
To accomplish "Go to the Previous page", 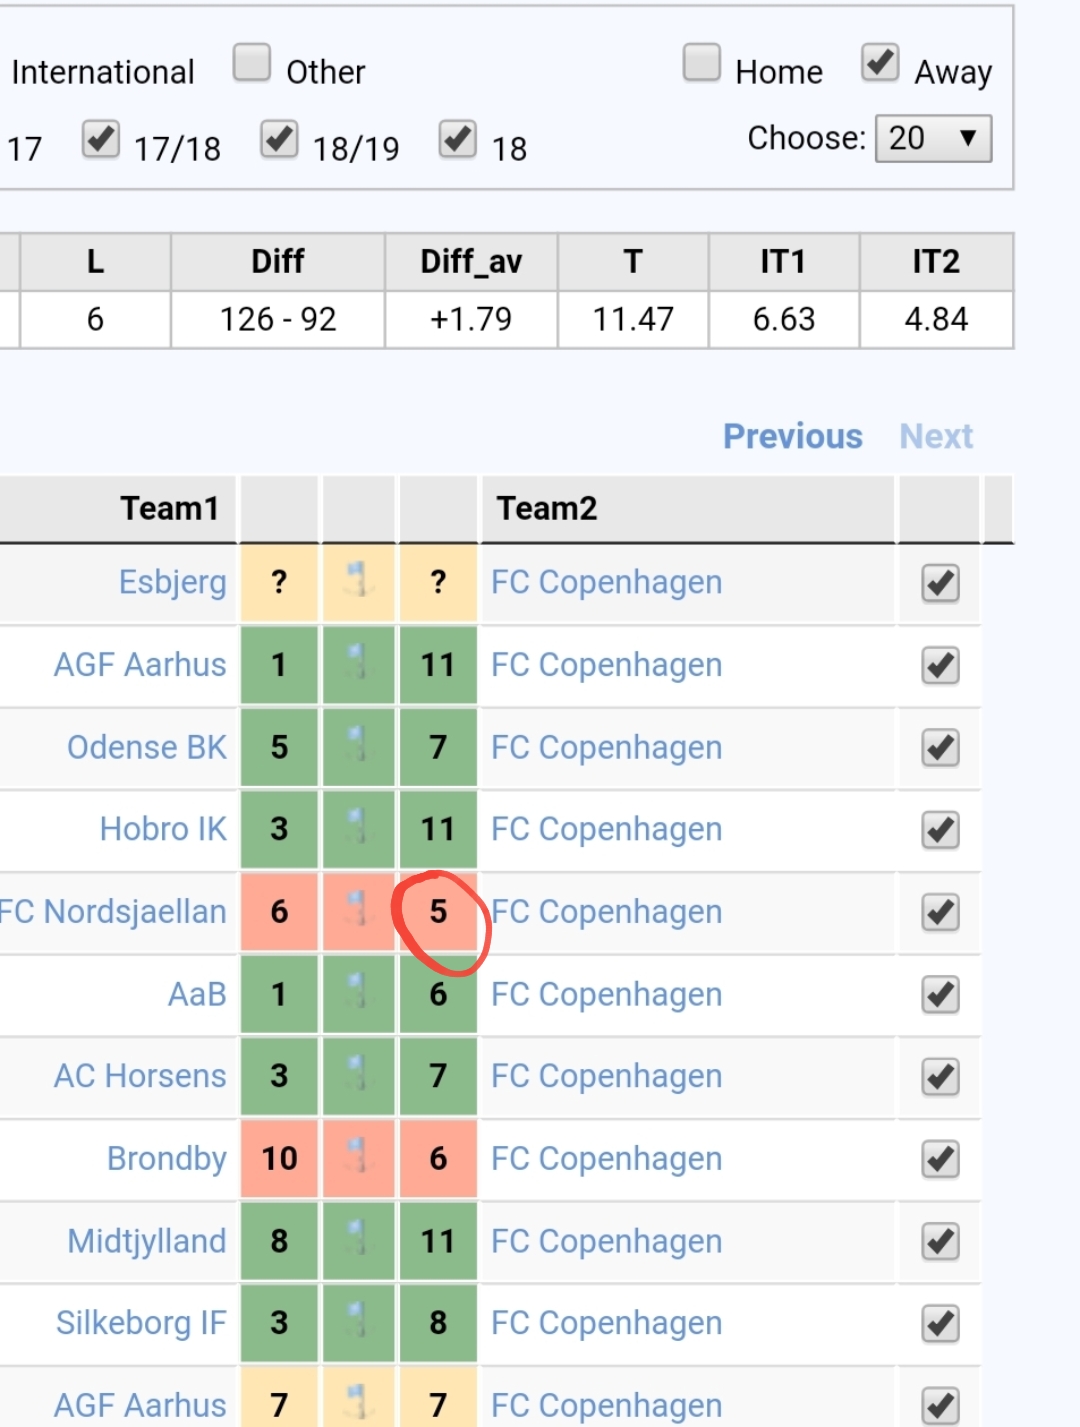I will click(x=793, y=436).
